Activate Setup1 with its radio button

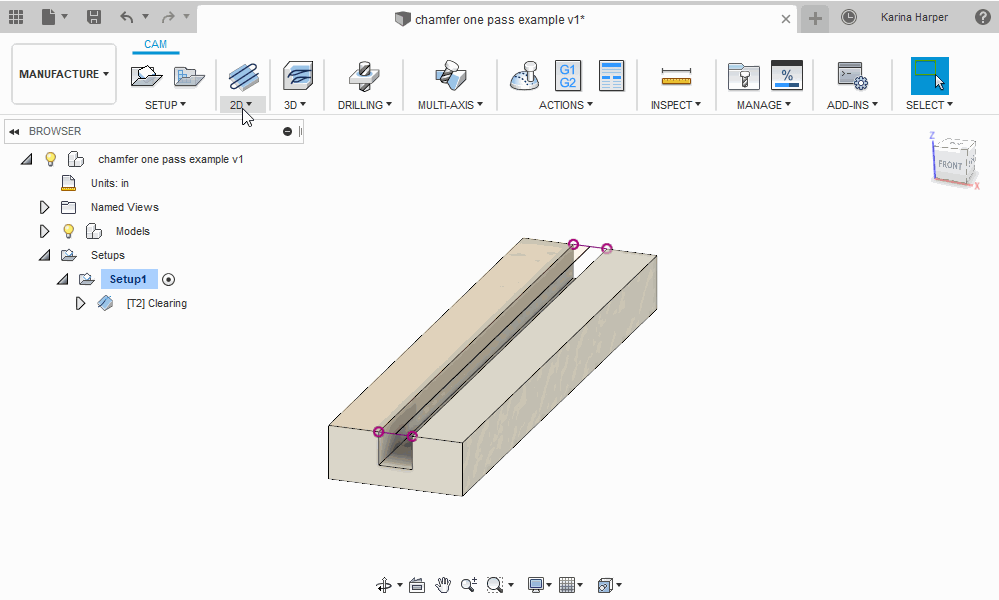[x=168, y=279]
